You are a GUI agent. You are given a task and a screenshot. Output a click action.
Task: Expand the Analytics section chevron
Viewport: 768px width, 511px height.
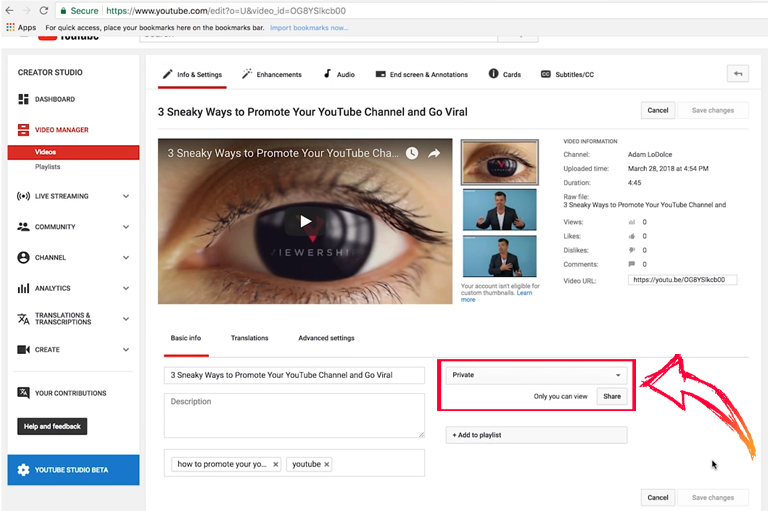[x=126, y=288]
